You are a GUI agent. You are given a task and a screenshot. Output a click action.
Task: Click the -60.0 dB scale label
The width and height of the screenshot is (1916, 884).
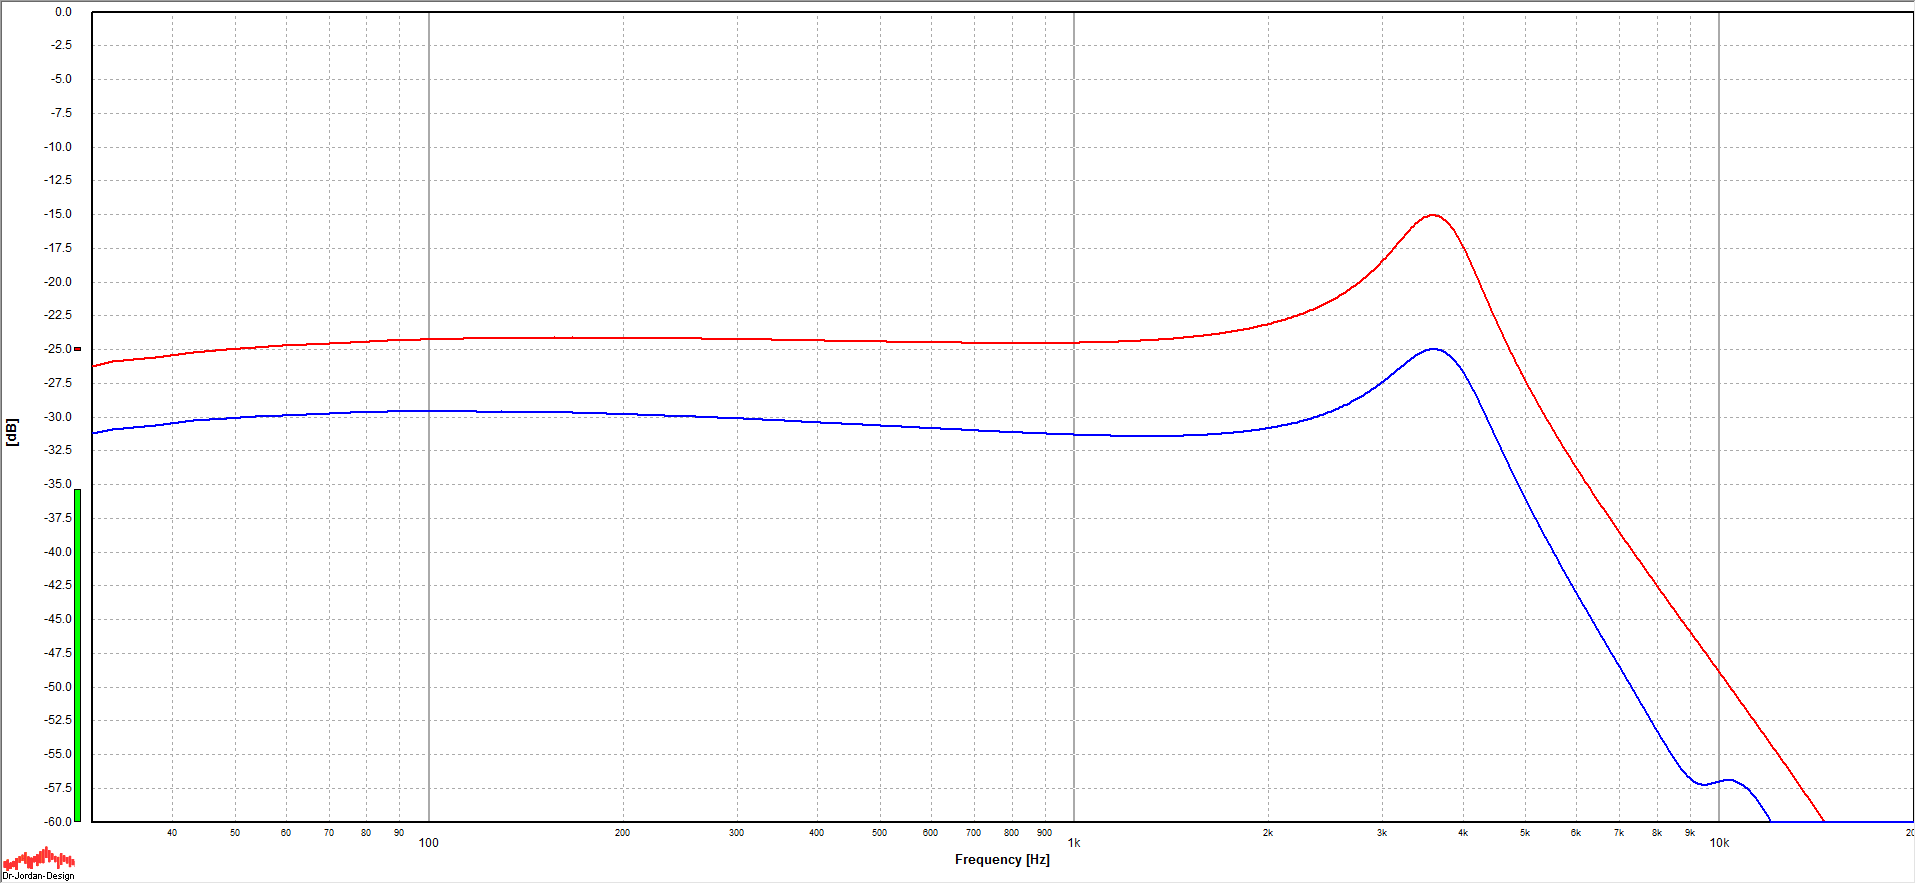58,821
